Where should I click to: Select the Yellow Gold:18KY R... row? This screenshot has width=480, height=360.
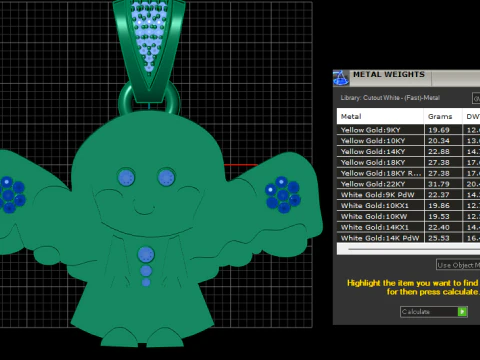pyautogui.click(x=408, y=173)
